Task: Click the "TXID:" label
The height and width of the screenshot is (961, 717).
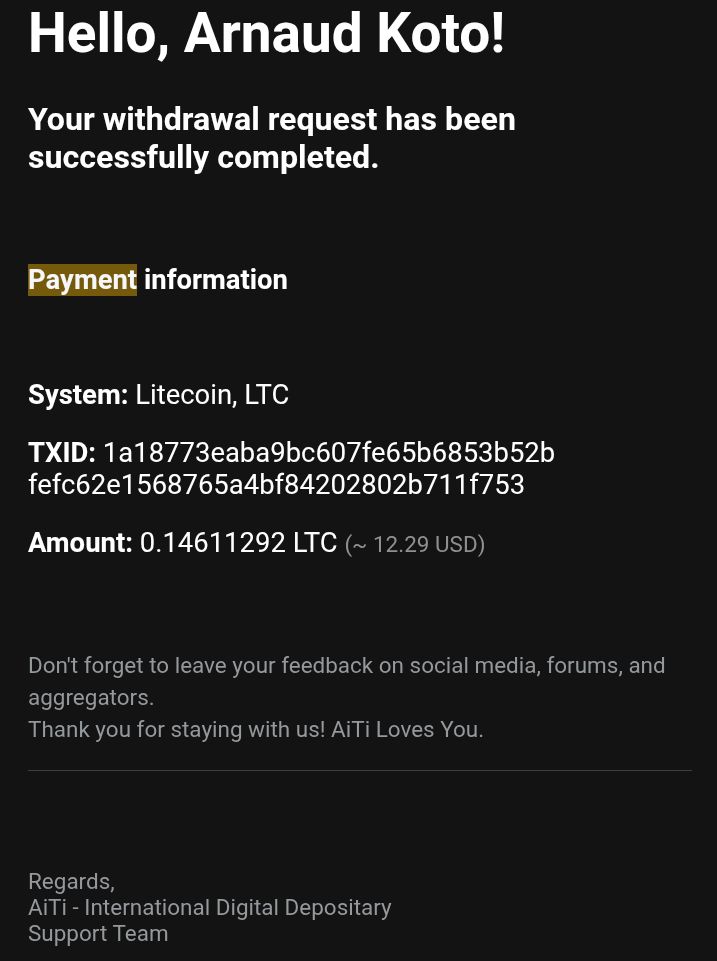Action: pos(62,453)
